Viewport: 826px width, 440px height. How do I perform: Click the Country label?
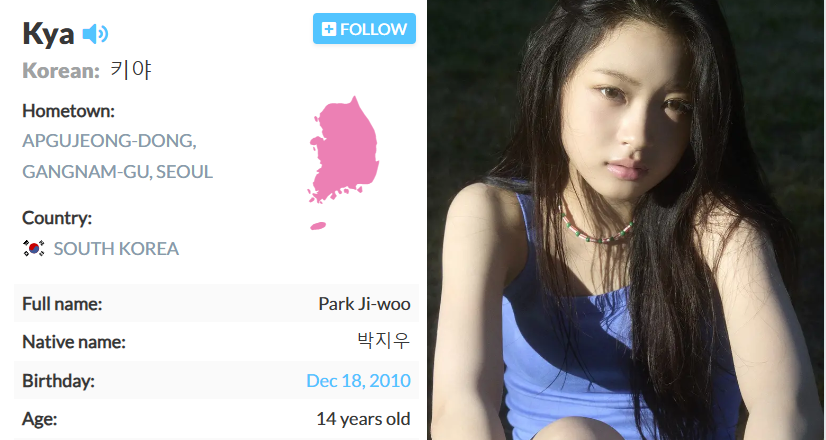(x=57, y=218)
